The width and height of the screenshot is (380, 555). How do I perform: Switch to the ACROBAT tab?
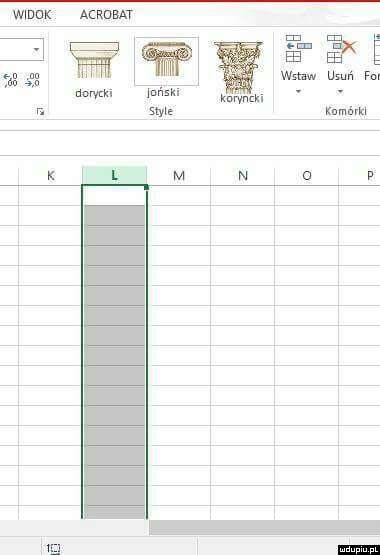(x=106, y=15)
